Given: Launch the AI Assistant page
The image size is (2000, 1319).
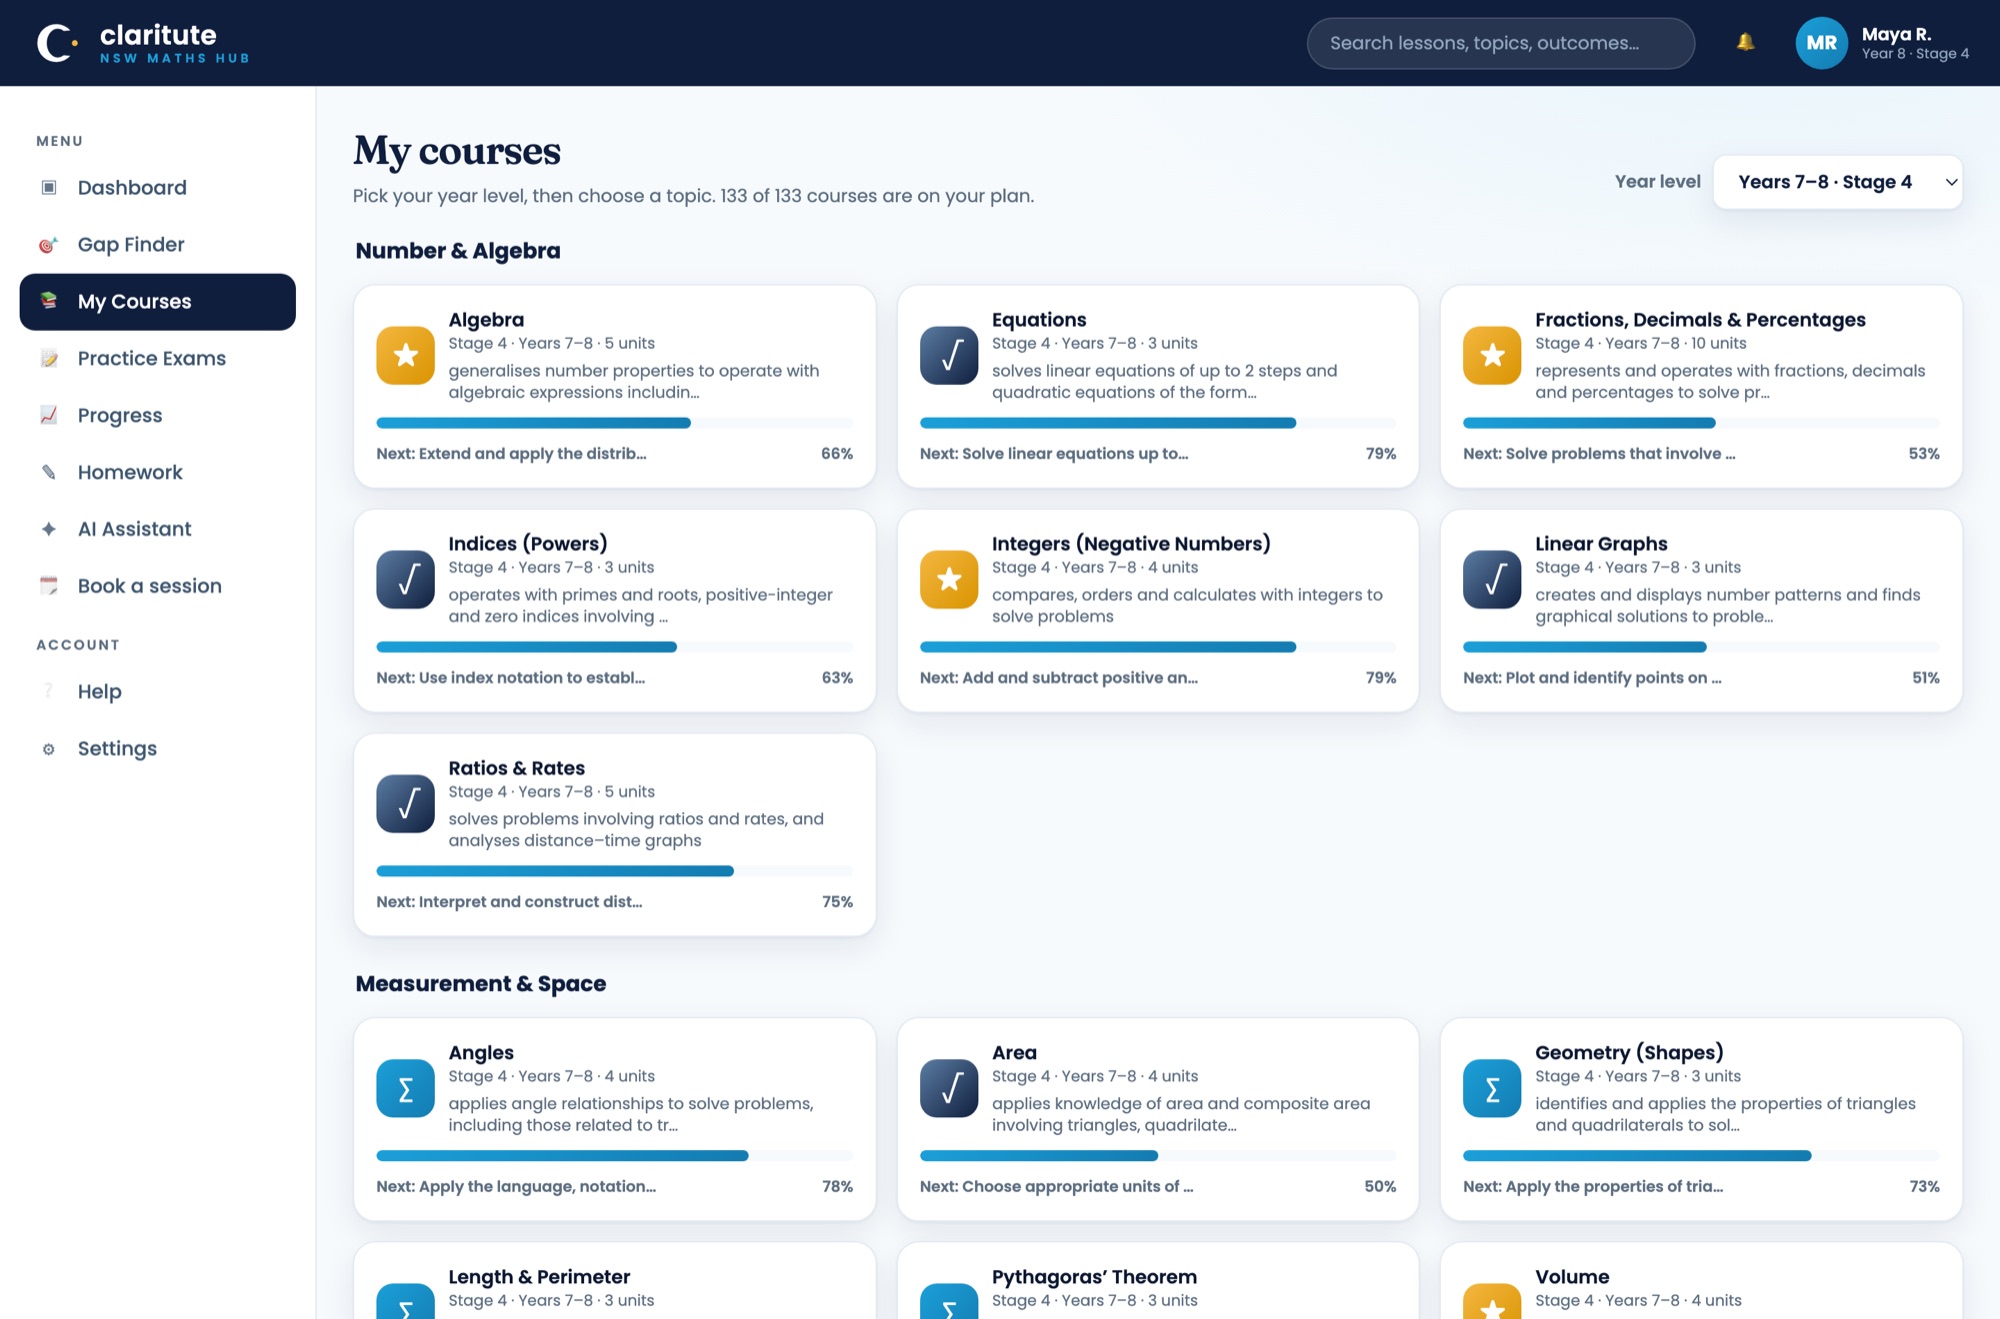Looking at the screenshot, I should pyautogui.click(x=158, y=529).
